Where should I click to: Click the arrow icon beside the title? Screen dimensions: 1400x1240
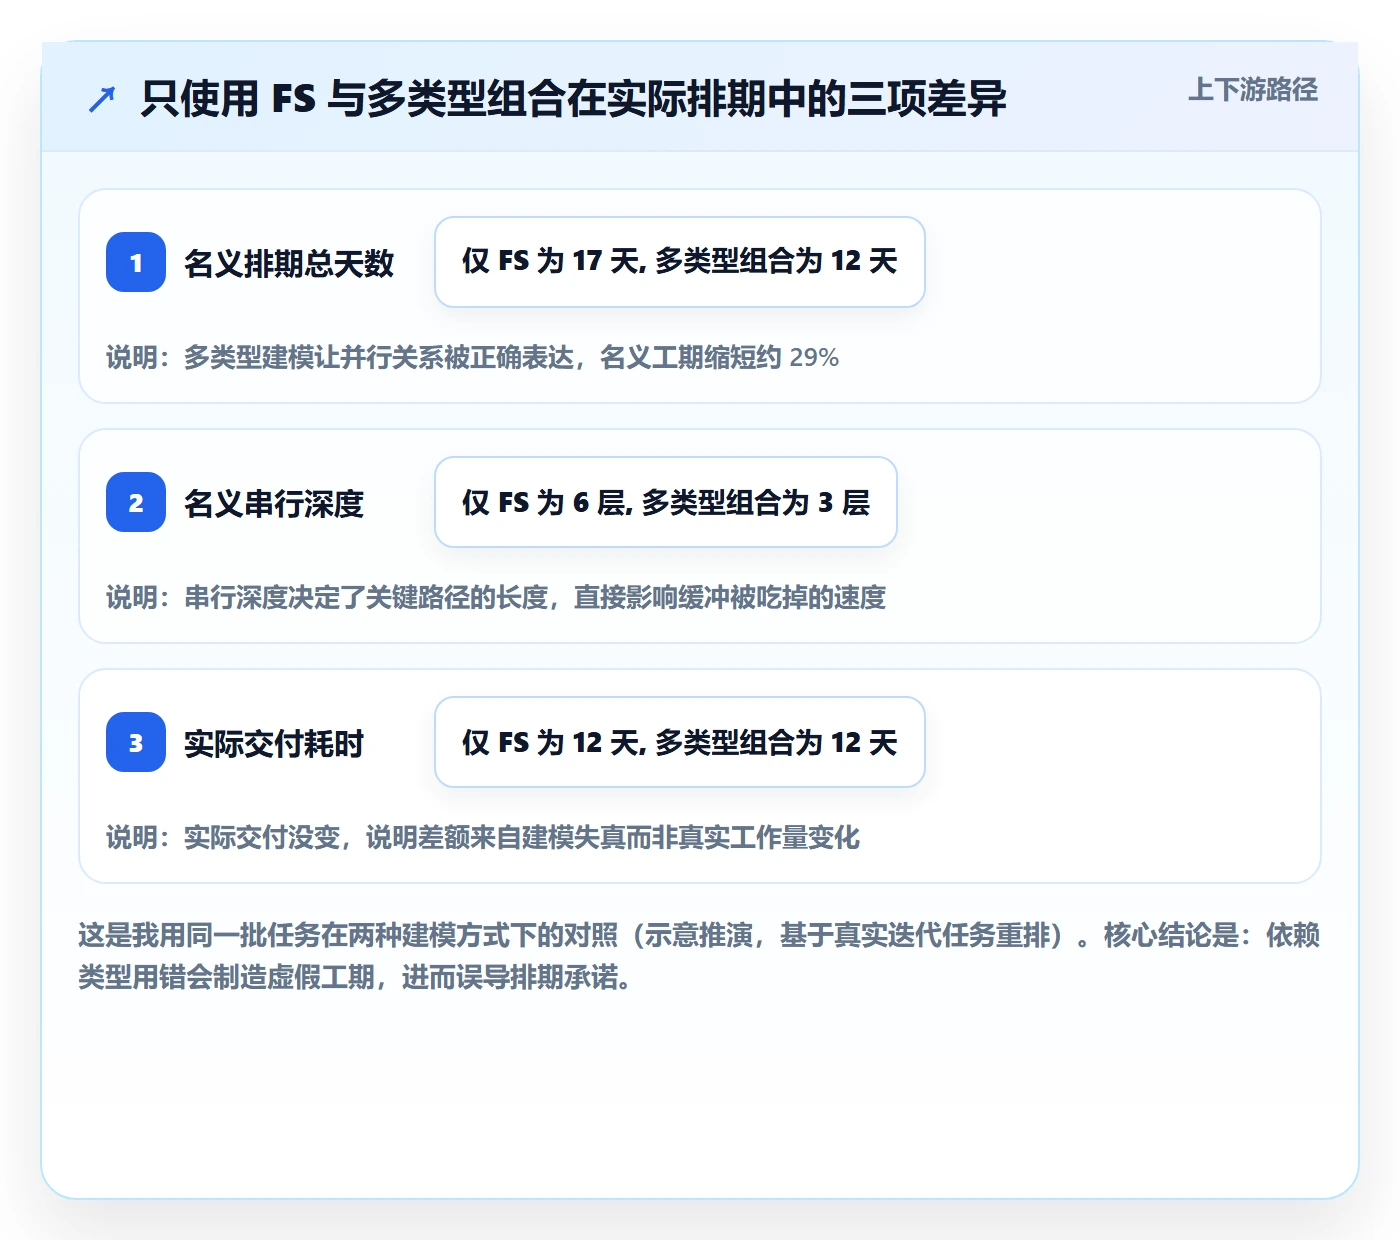102,99
